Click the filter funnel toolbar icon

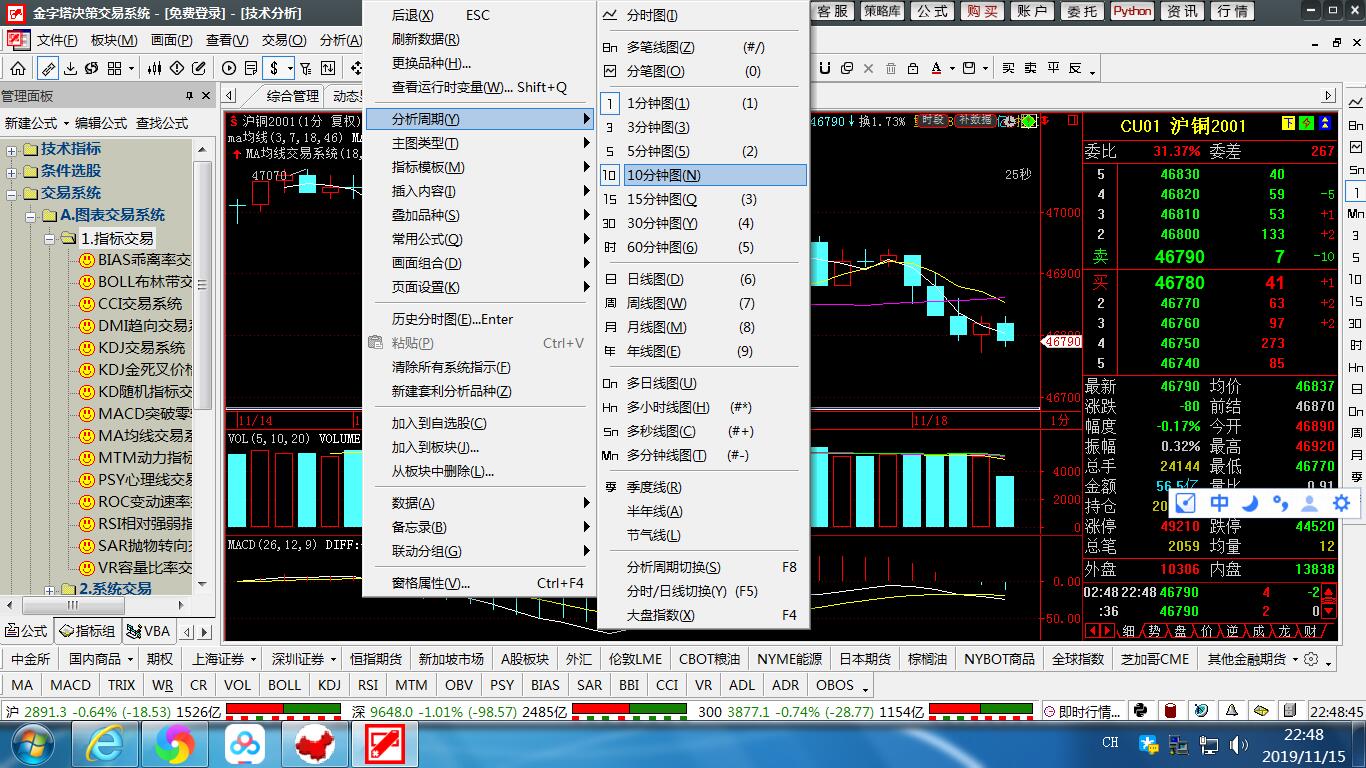(x=306, y=68)
